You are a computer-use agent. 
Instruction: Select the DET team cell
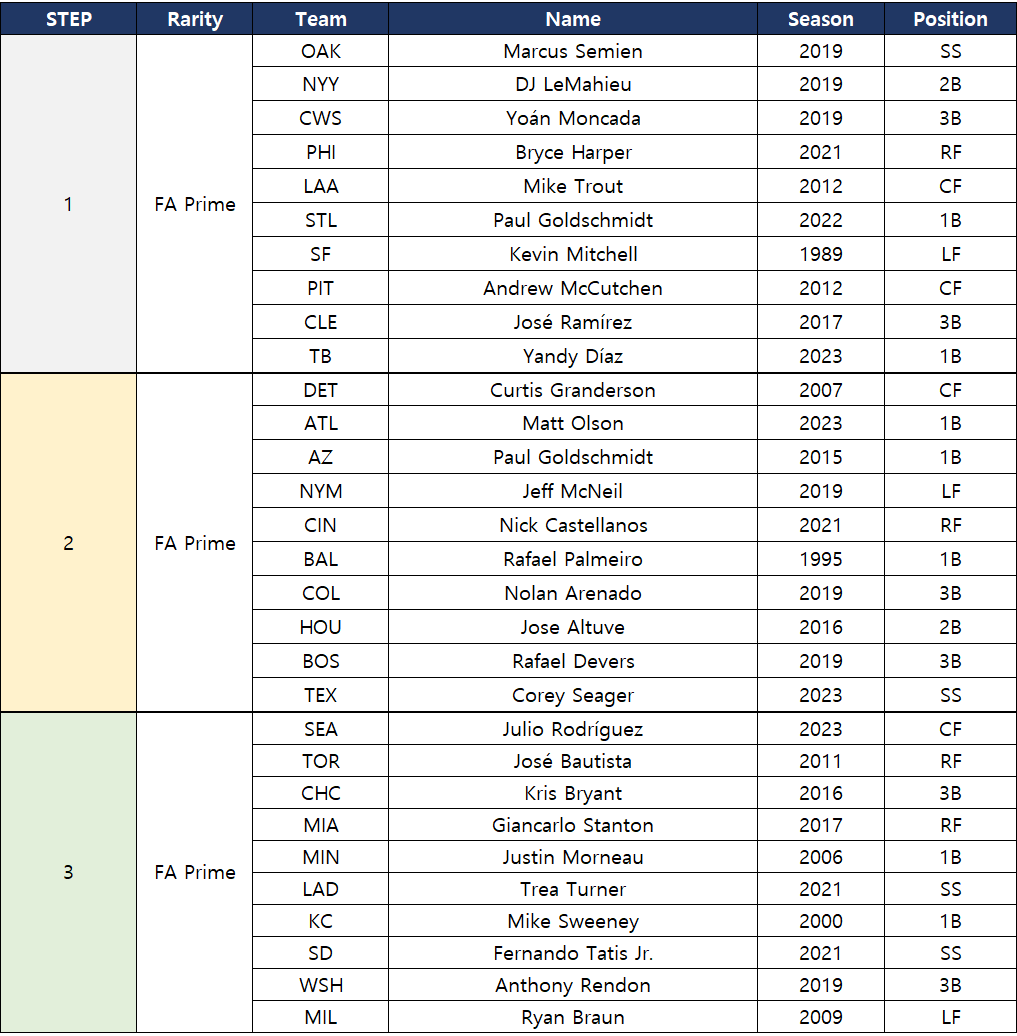point(321,390)
